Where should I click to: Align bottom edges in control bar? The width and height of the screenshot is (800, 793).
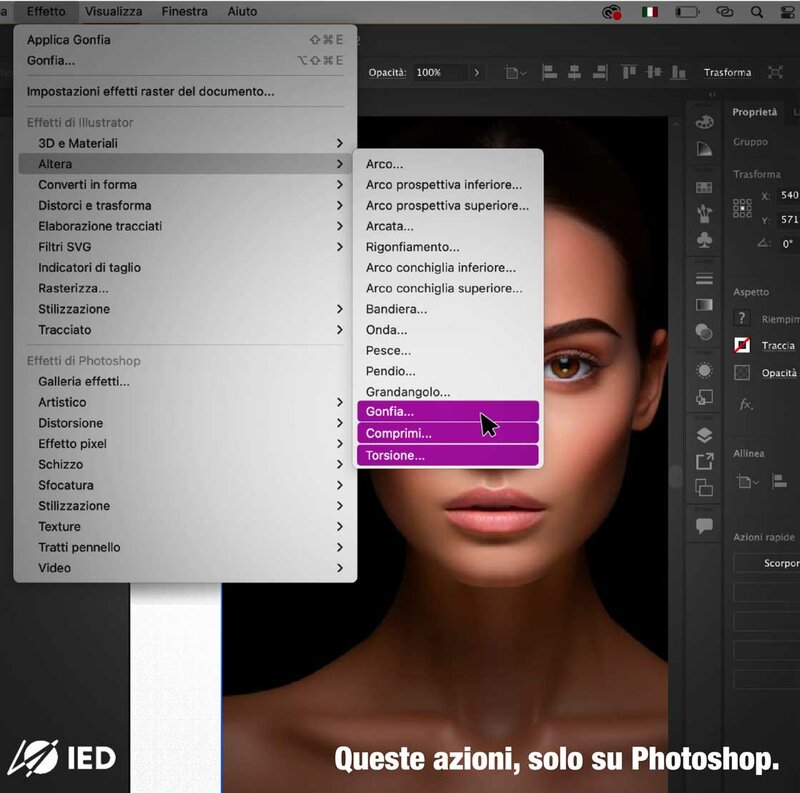(x=678, y=72)
